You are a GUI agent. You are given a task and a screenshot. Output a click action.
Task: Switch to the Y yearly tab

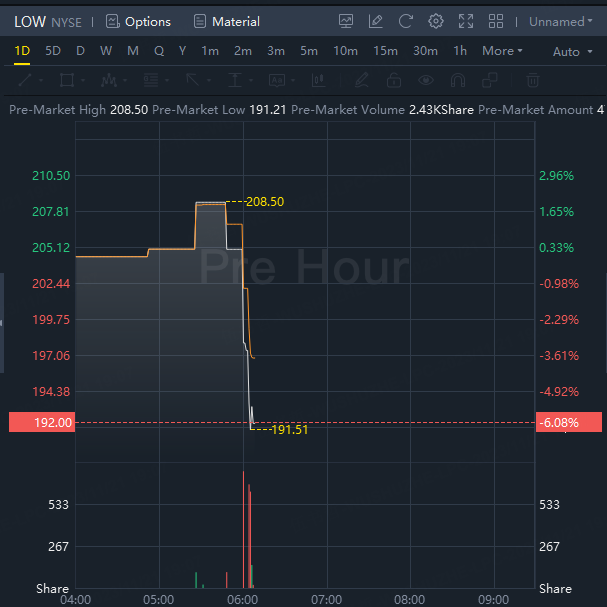(x=182, y=51)
